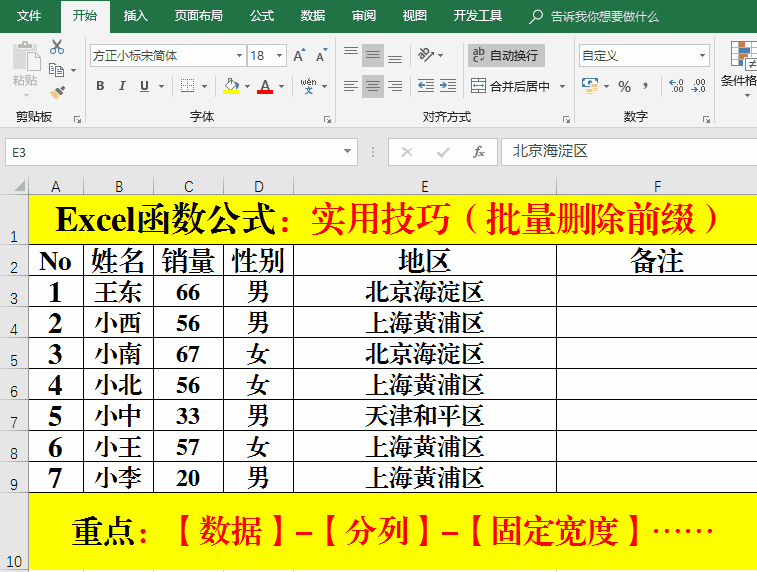Switch to the 数据 ribbon tab
Image resolution: width=757 pixels, height=572 pixels.
[x=313, y=16]
